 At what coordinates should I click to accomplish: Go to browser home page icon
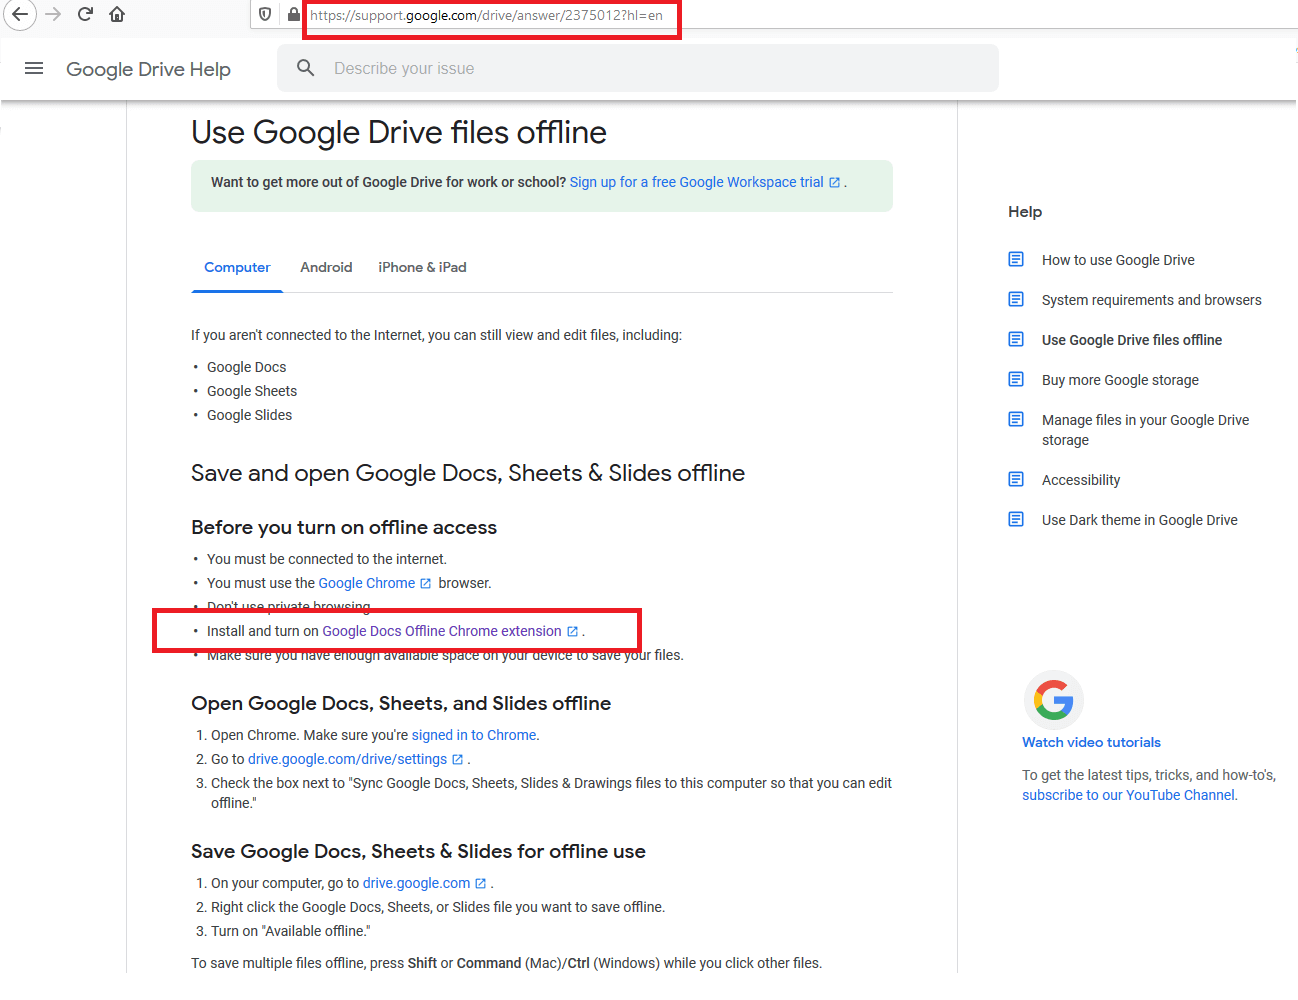[117, 14]
